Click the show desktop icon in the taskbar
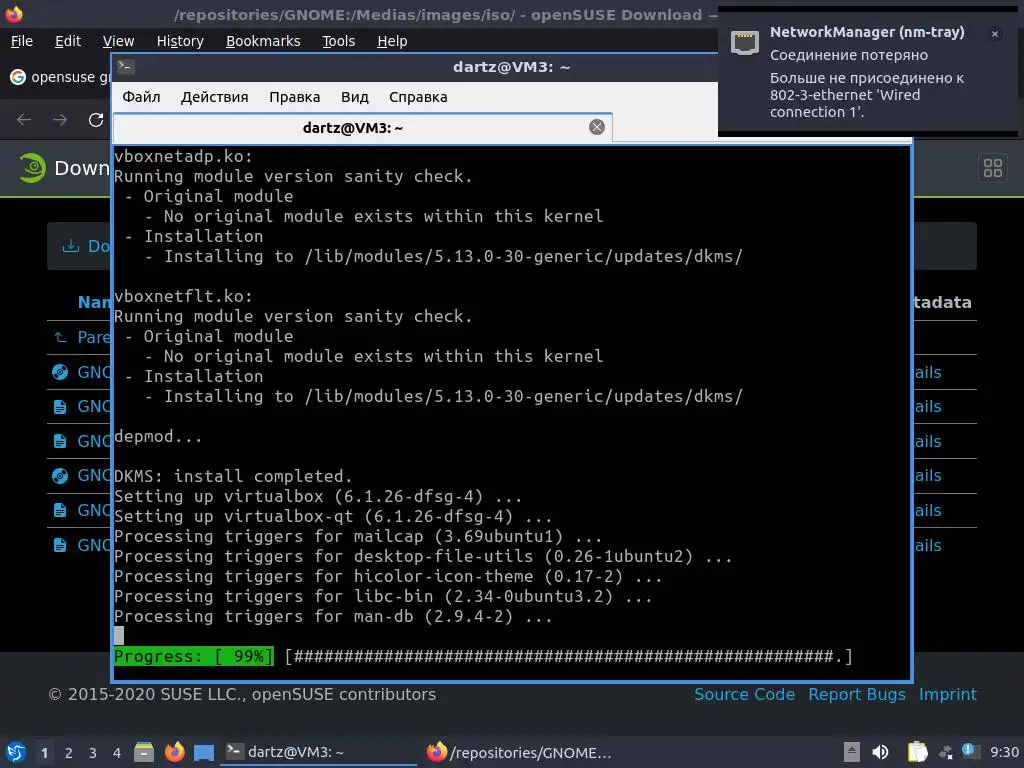The width and height of the screenshot is (1024, 768). [204, 752]
